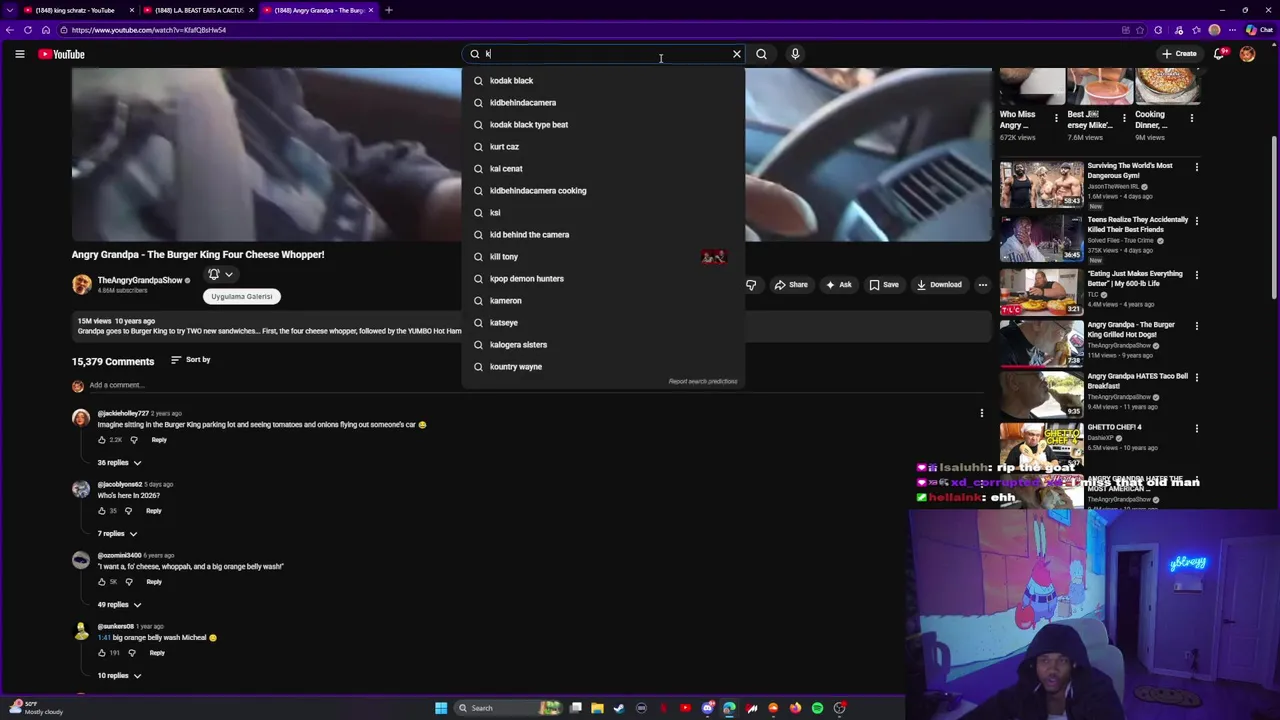Screen dimensions: 1280x720
Task: Select the 'kpop demon hunters' suggestion
Action: (x=603, y=278)
